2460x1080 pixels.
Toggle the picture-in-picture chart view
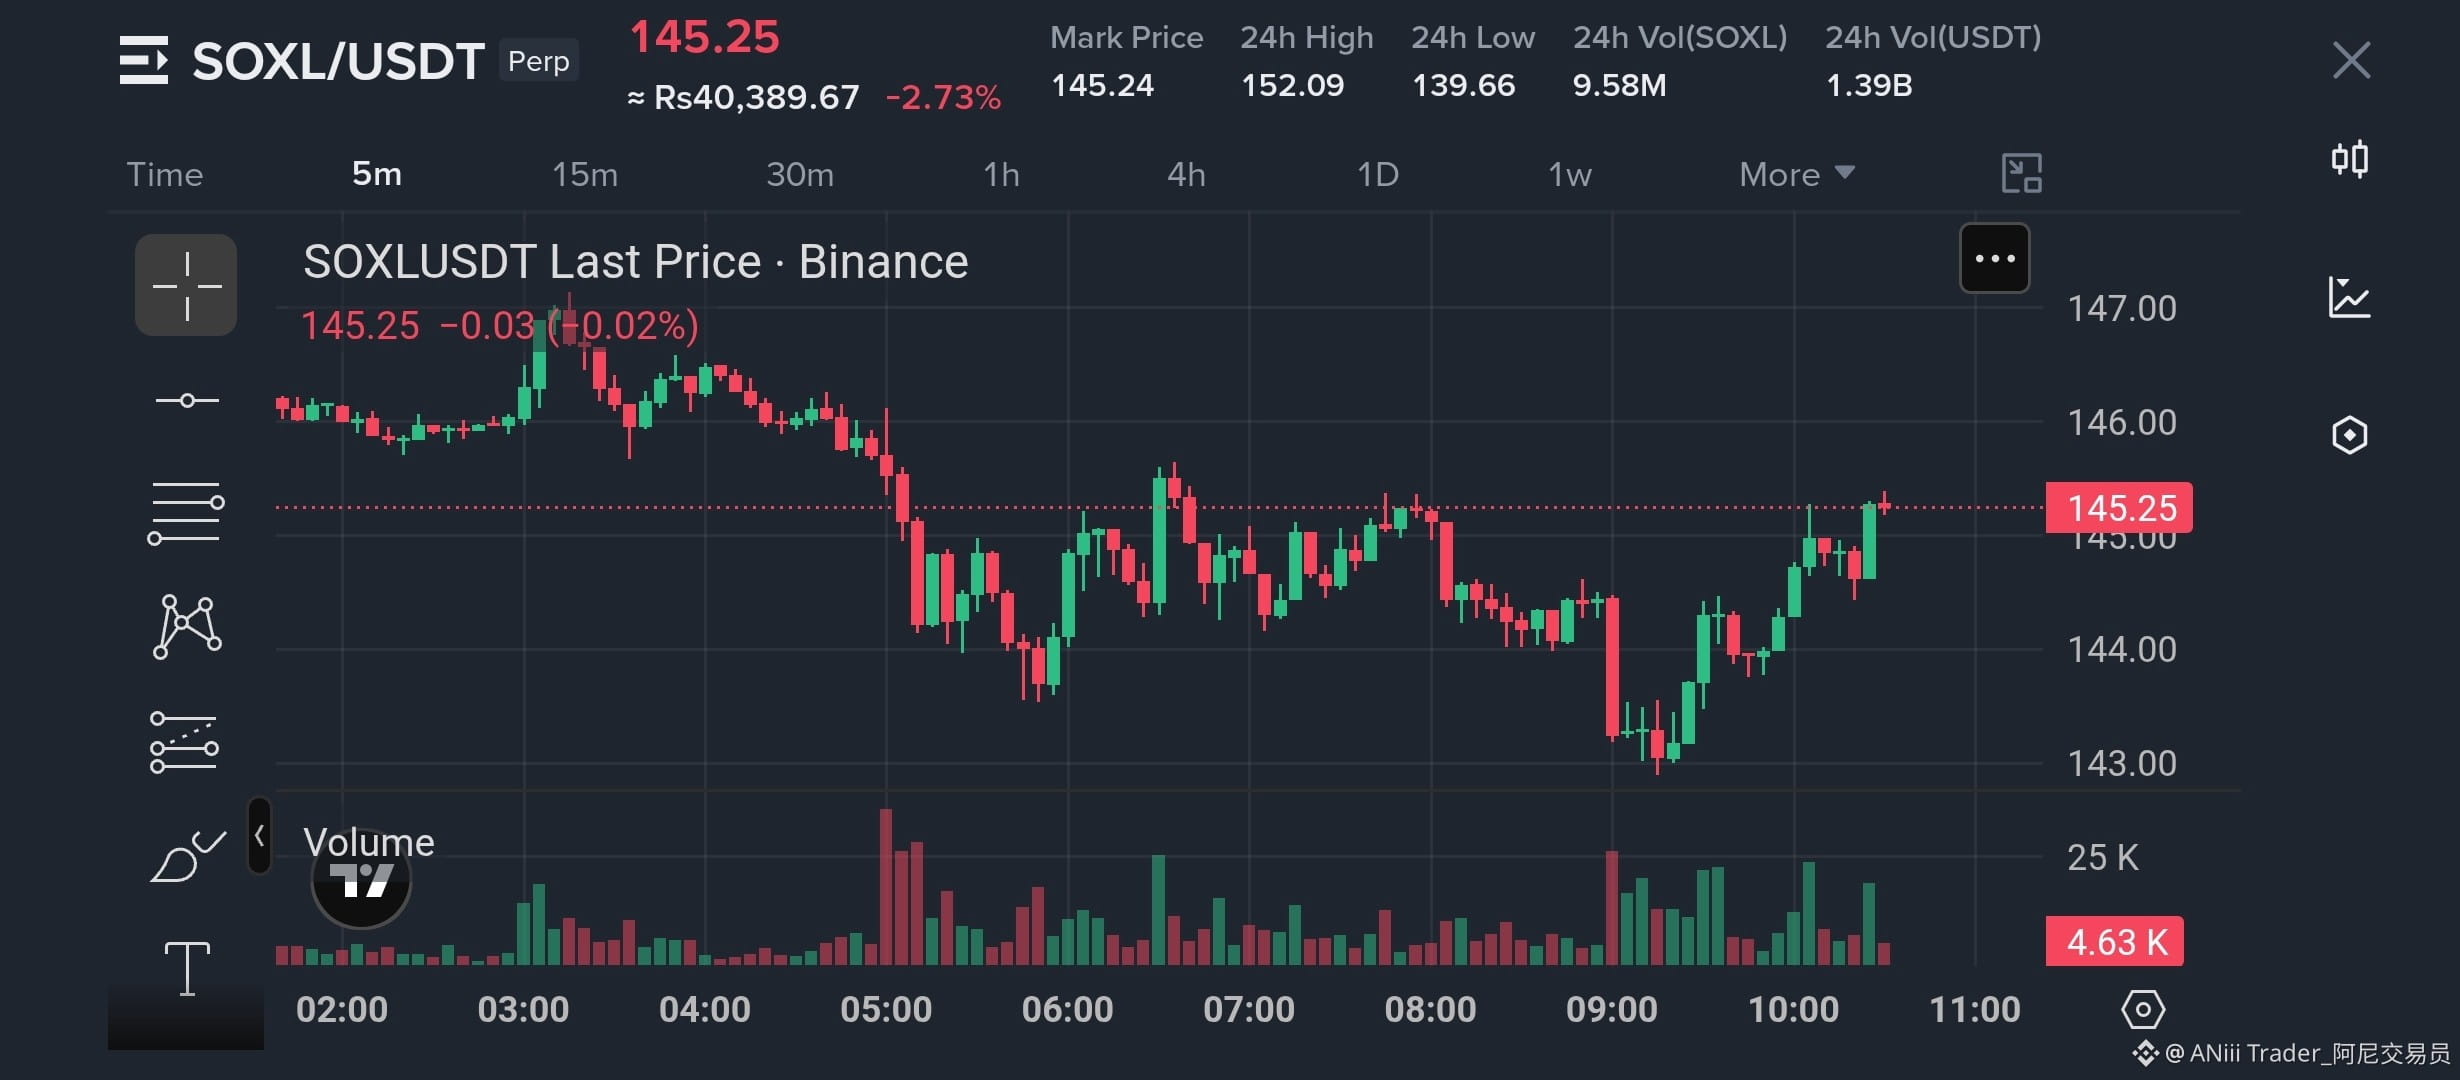coord(2021,173)
